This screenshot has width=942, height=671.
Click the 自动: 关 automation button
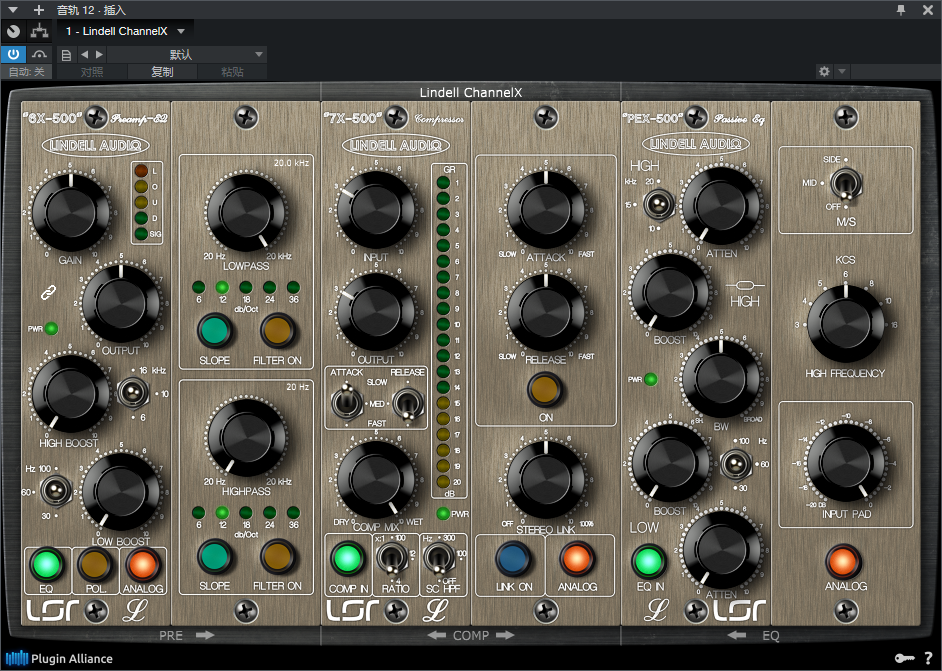[x=26, y=72]
